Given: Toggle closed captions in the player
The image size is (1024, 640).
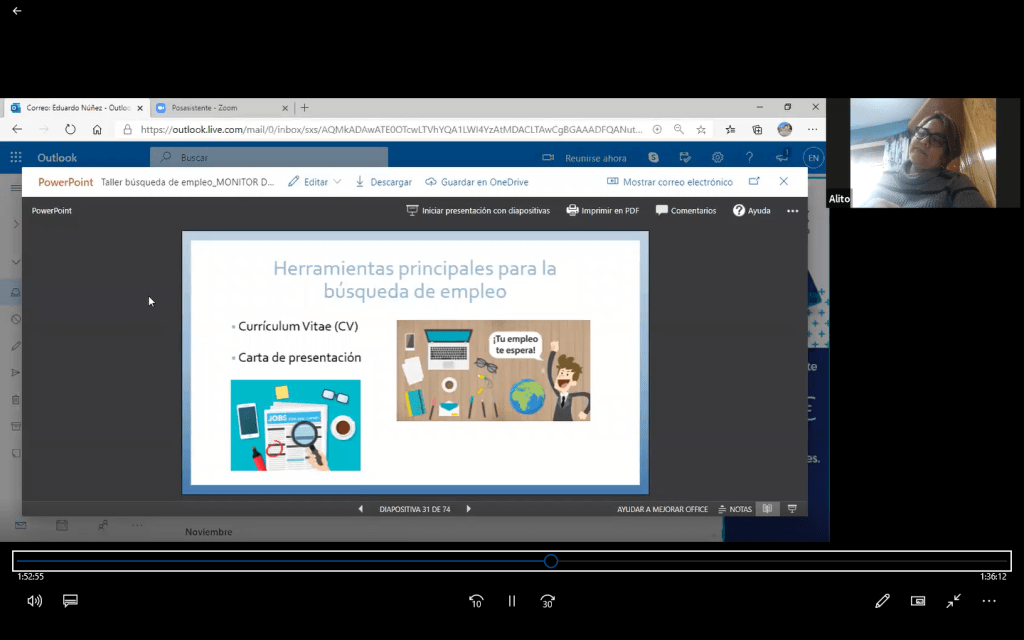Looking at the screenshot, I should 70,601.
